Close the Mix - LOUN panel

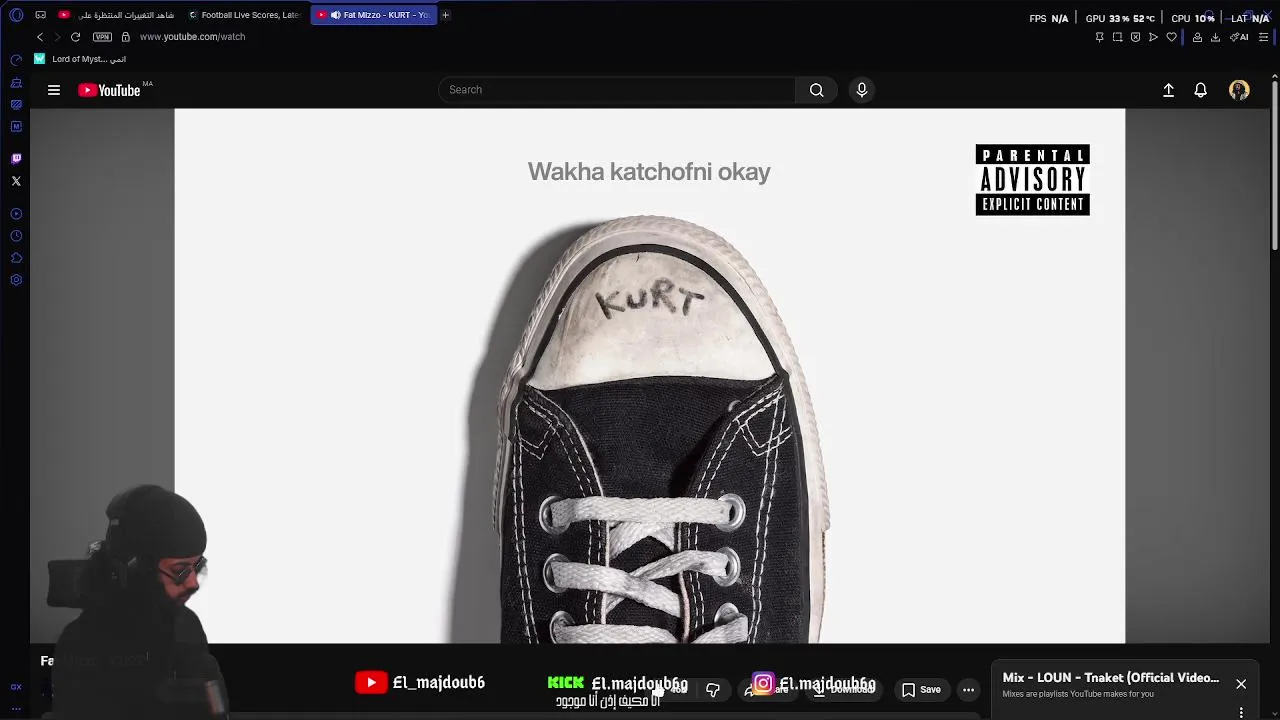tap(1241, 684)
